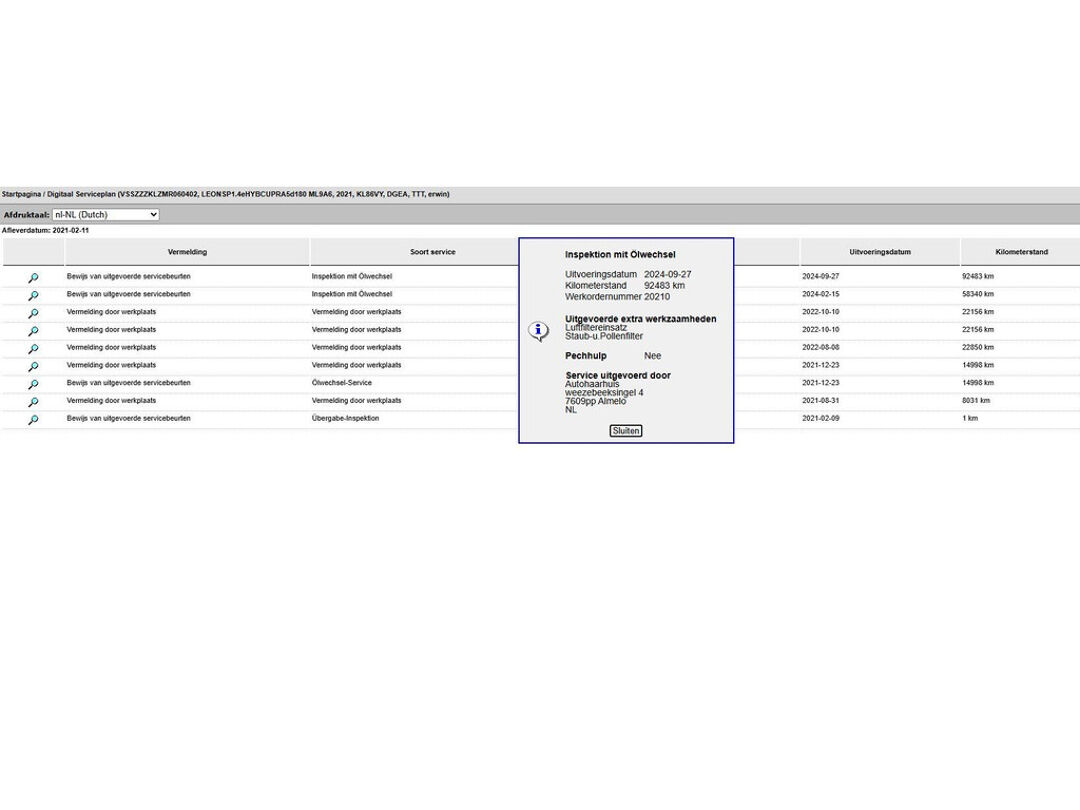
Task: Click the Übergabe-Inspektion service type cell
Action: click(345, 419)
